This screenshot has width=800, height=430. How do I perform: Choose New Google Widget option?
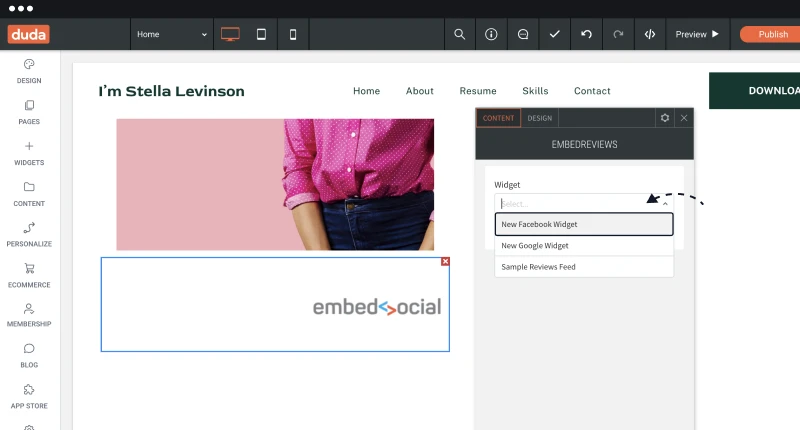(x=584, y=245)
